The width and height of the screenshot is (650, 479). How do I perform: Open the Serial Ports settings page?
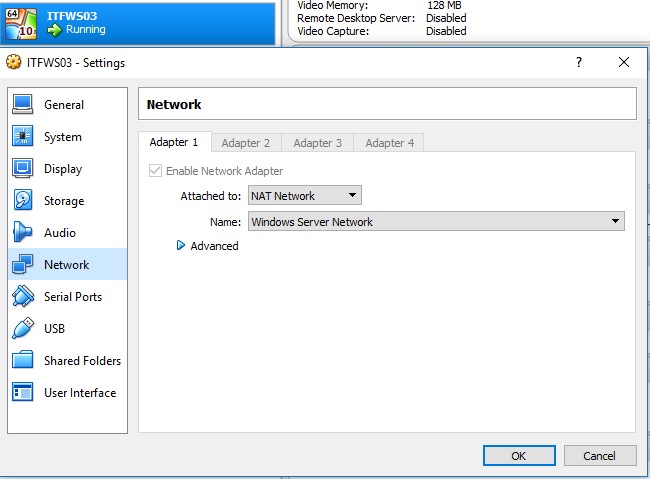[67, 296]
